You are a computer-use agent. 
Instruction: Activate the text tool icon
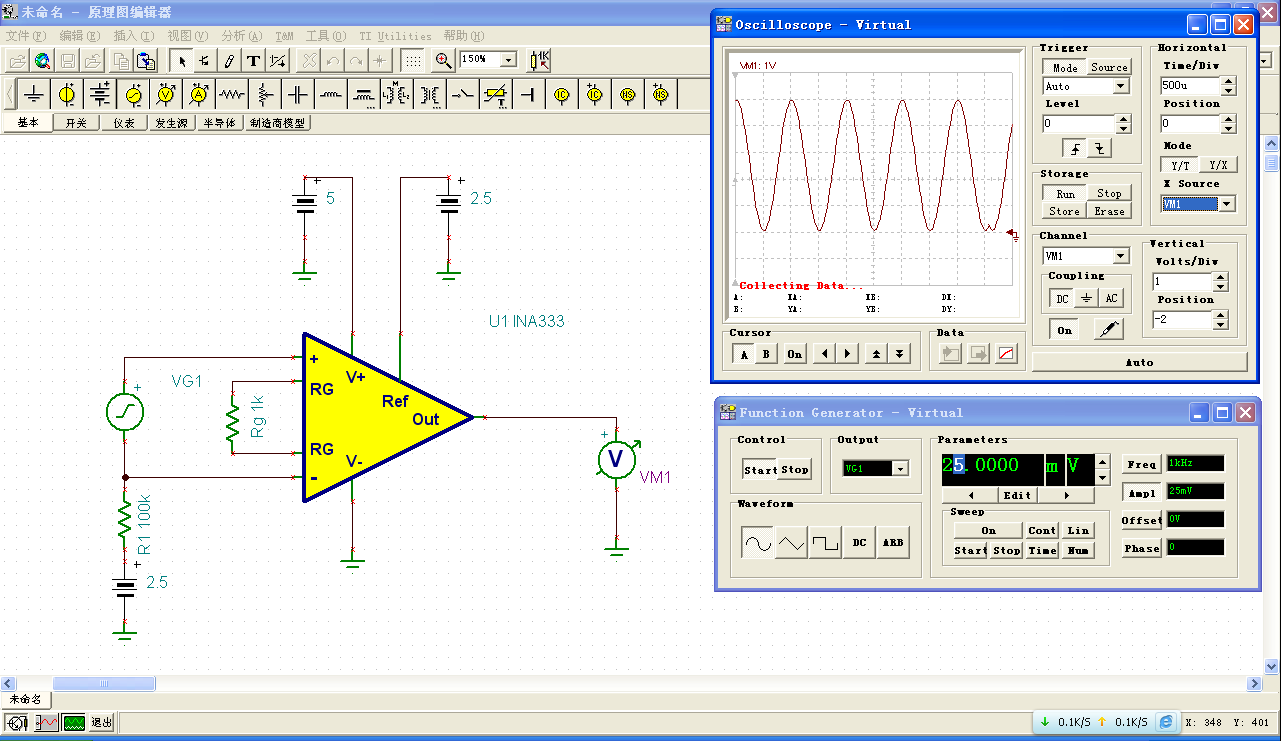click(254, 60)
